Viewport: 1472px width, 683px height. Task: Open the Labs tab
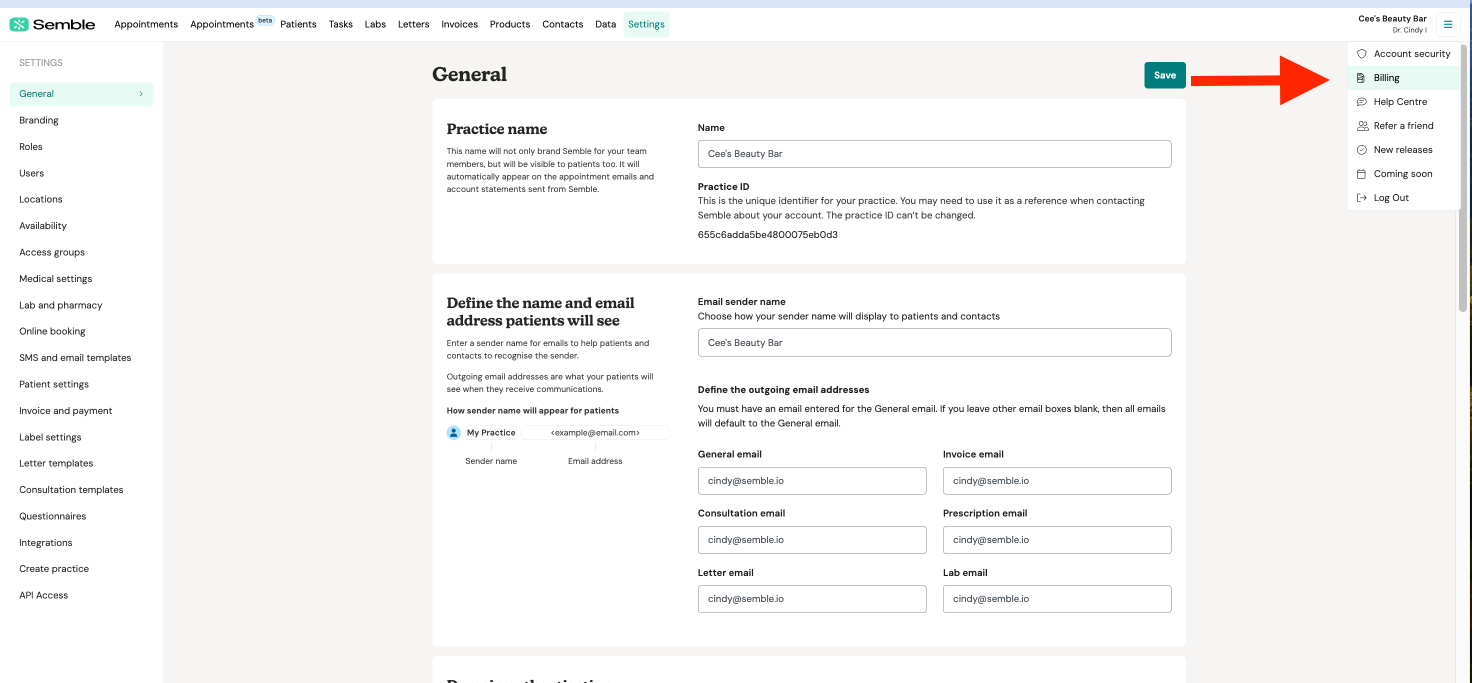(375, 24)
